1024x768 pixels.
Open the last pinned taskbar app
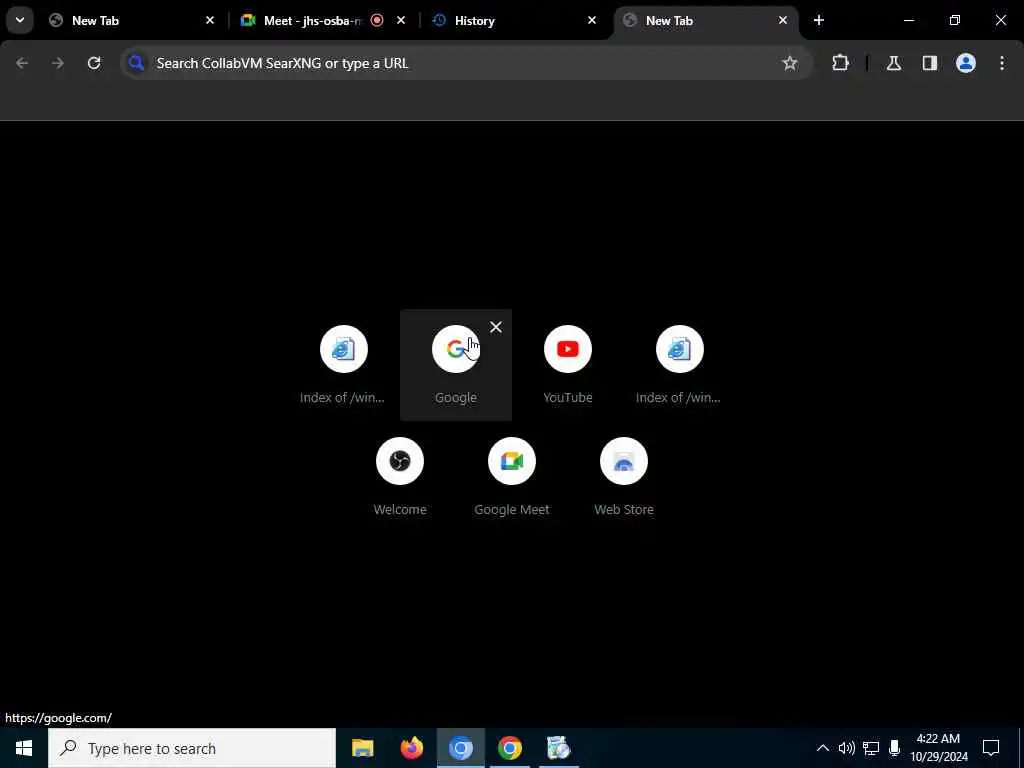coord(558,748)
